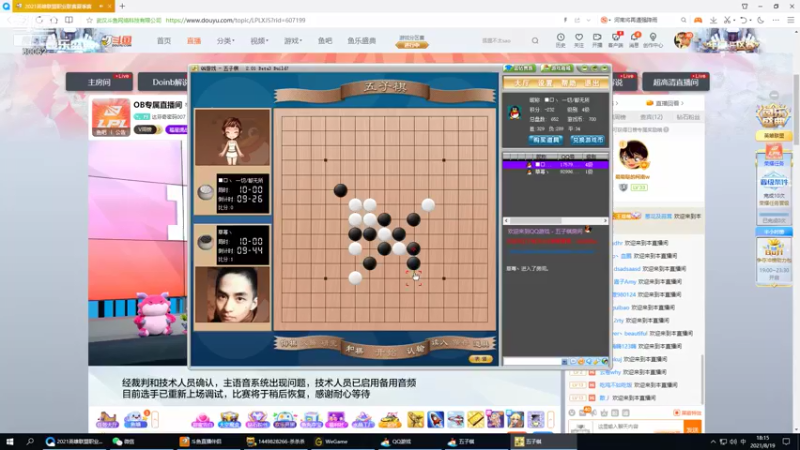800x450 pixels.
Task: Click the bookmark star icon in address bar
Action: point(89,20)
